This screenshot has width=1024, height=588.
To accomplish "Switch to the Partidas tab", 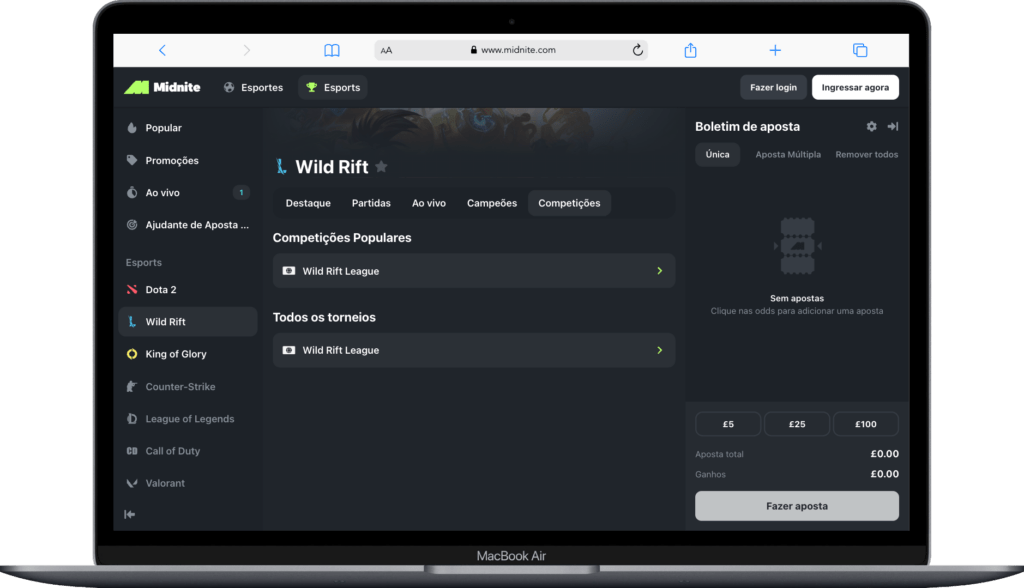I will point(371,203).
